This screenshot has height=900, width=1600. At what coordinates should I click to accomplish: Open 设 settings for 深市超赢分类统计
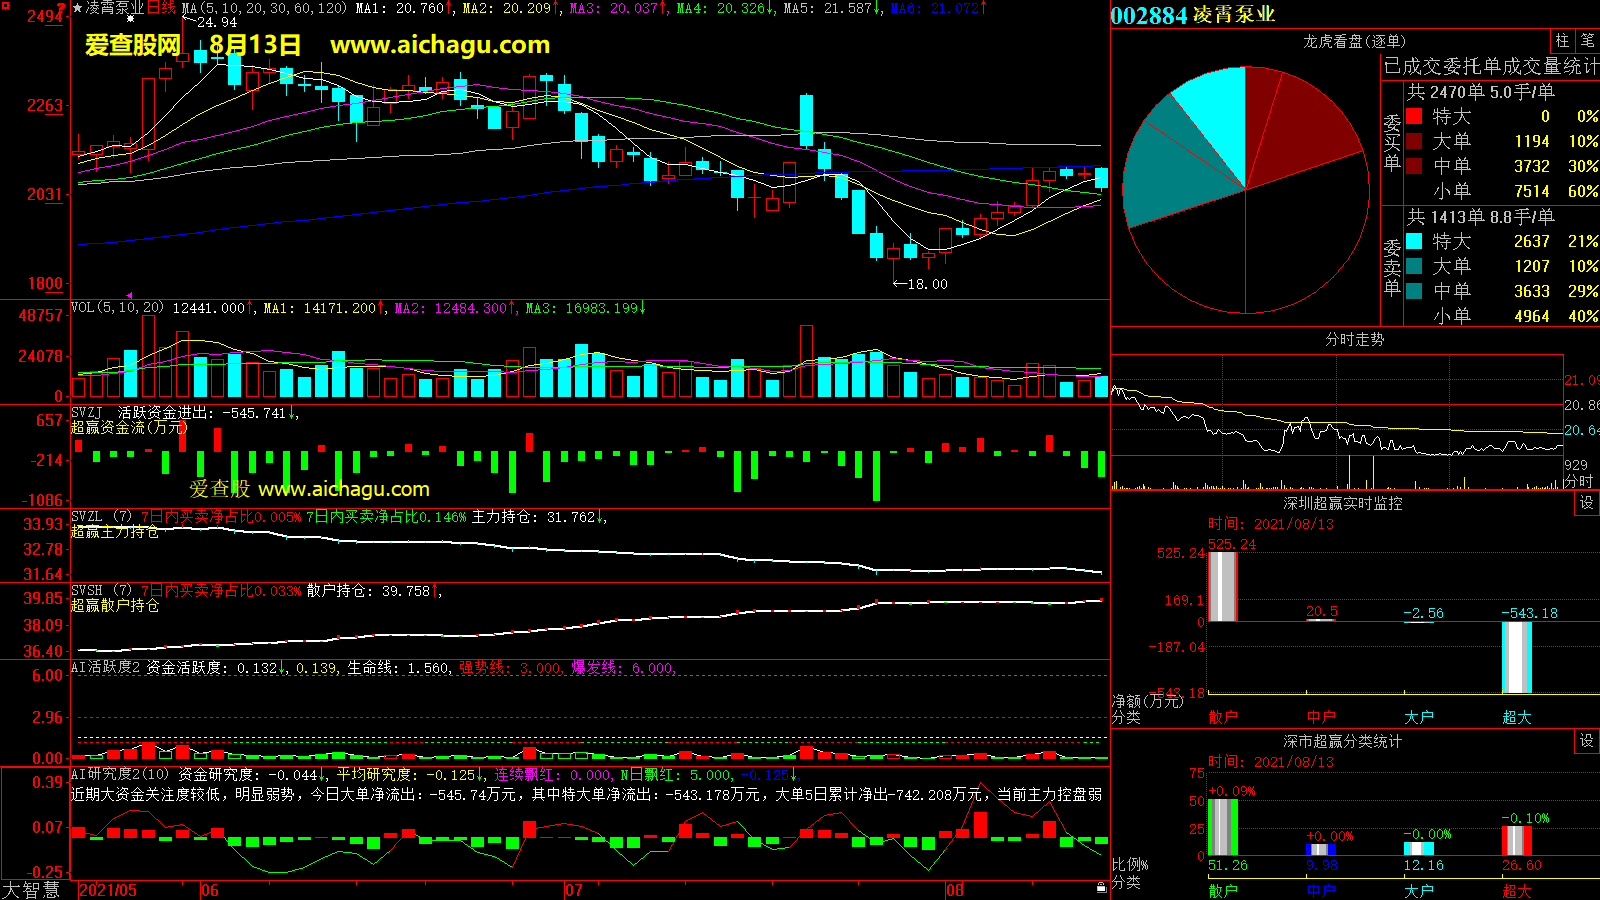click(1587, 741)
